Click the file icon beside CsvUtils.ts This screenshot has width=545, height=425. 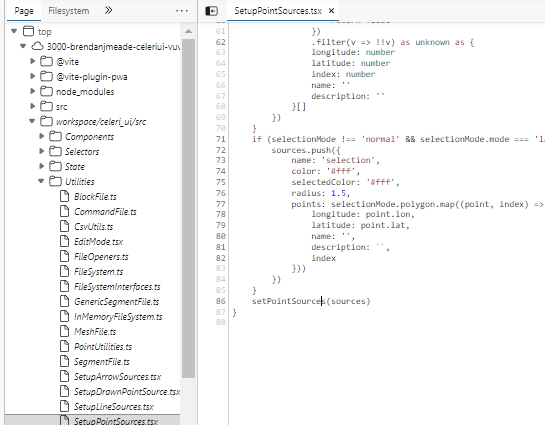tap(64, 226)
